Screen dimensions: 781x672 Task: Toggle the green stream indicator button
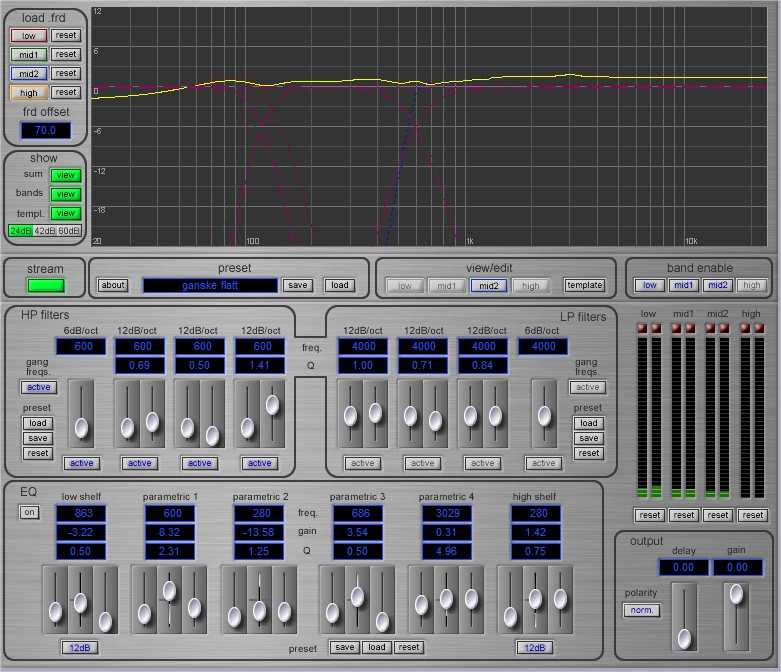[44, 286]
